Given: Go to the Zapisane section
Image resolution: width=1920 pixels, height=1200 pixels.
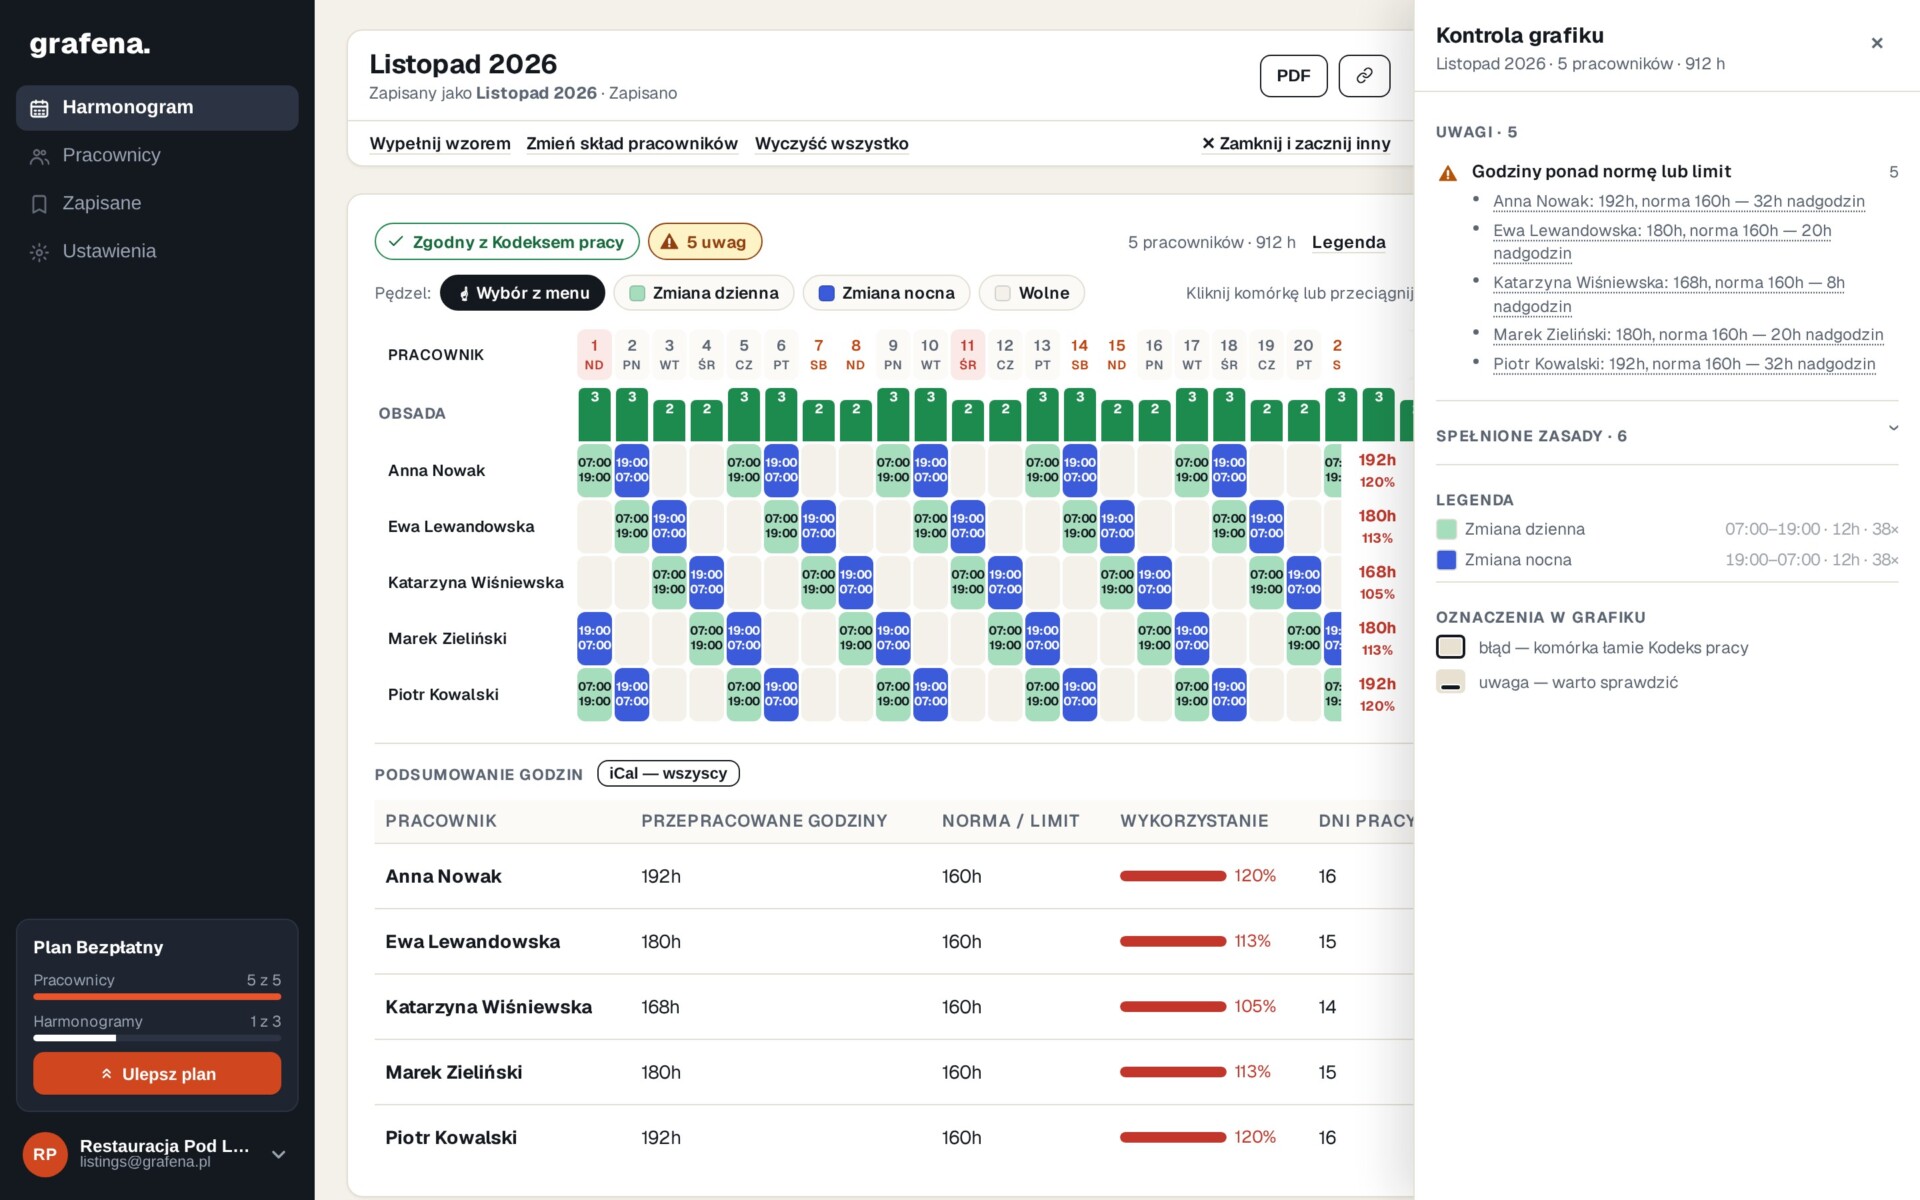Looking at the screenshot, I should coord(157,204).
